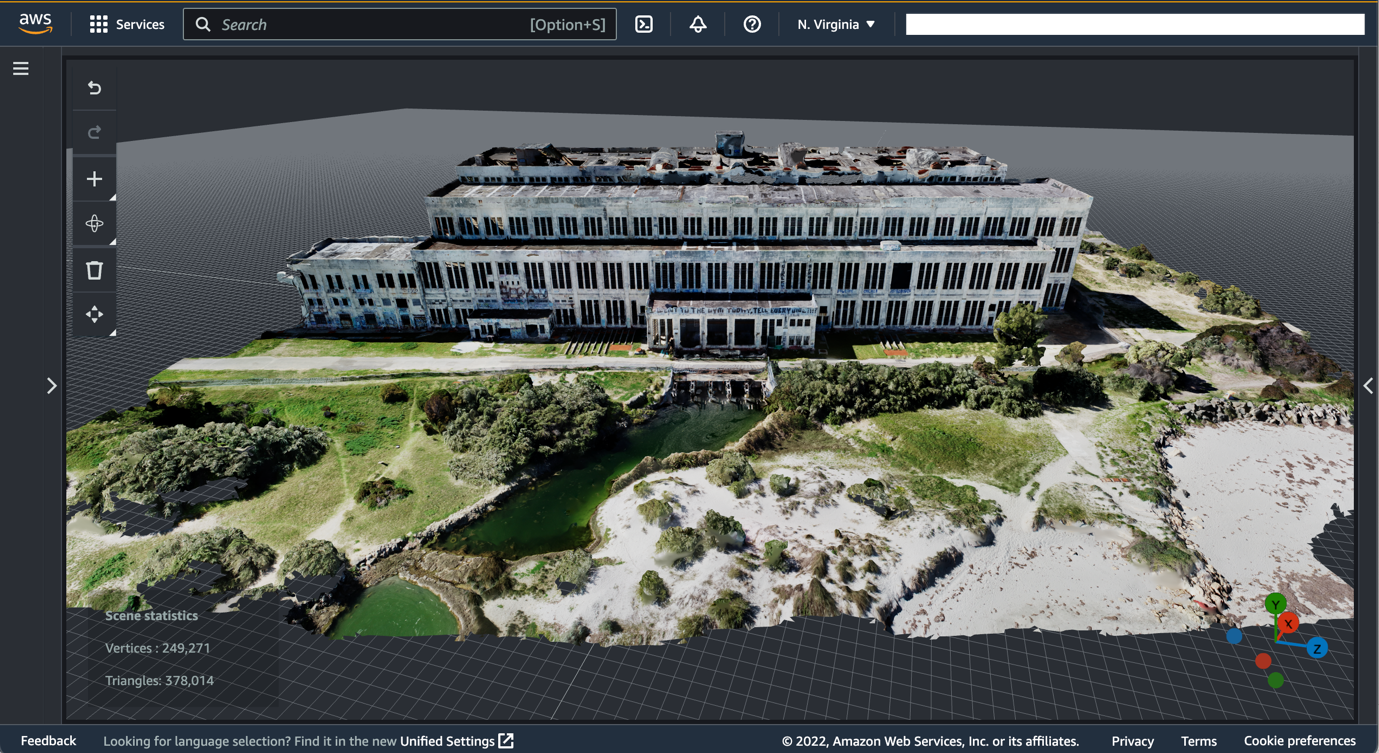Delete the selected object with trash icon

[94, 270]
